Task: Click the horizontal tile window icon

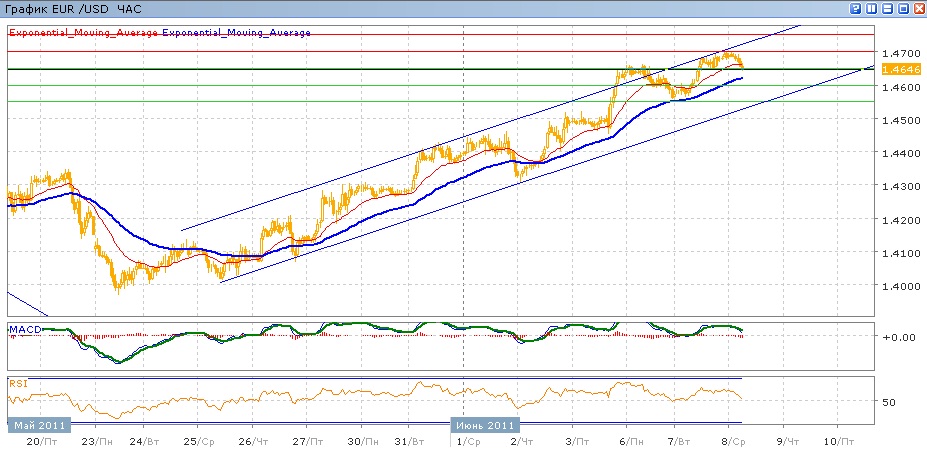Action: tap(888, 8)
